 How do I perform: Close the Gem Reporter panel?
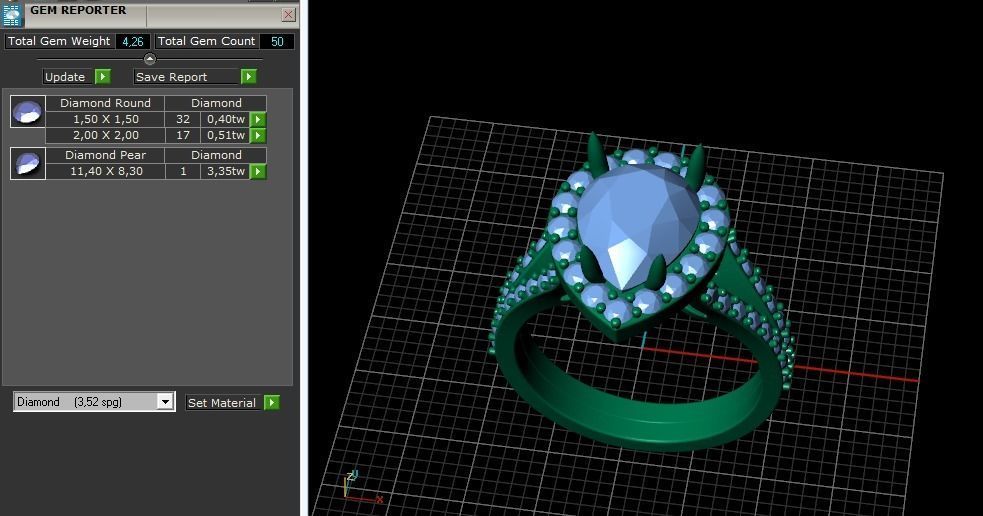coord(288,14)
